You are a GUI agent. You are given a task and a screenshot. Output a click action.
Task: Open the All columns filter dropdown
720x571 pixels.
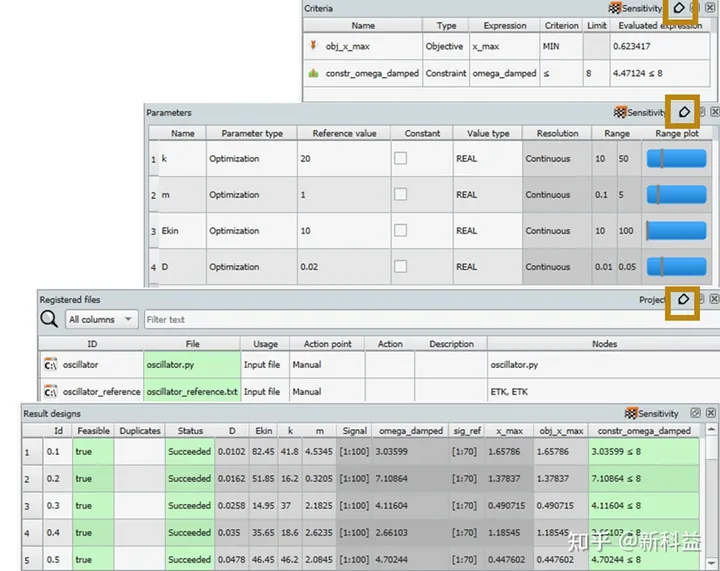click(101, 319)
